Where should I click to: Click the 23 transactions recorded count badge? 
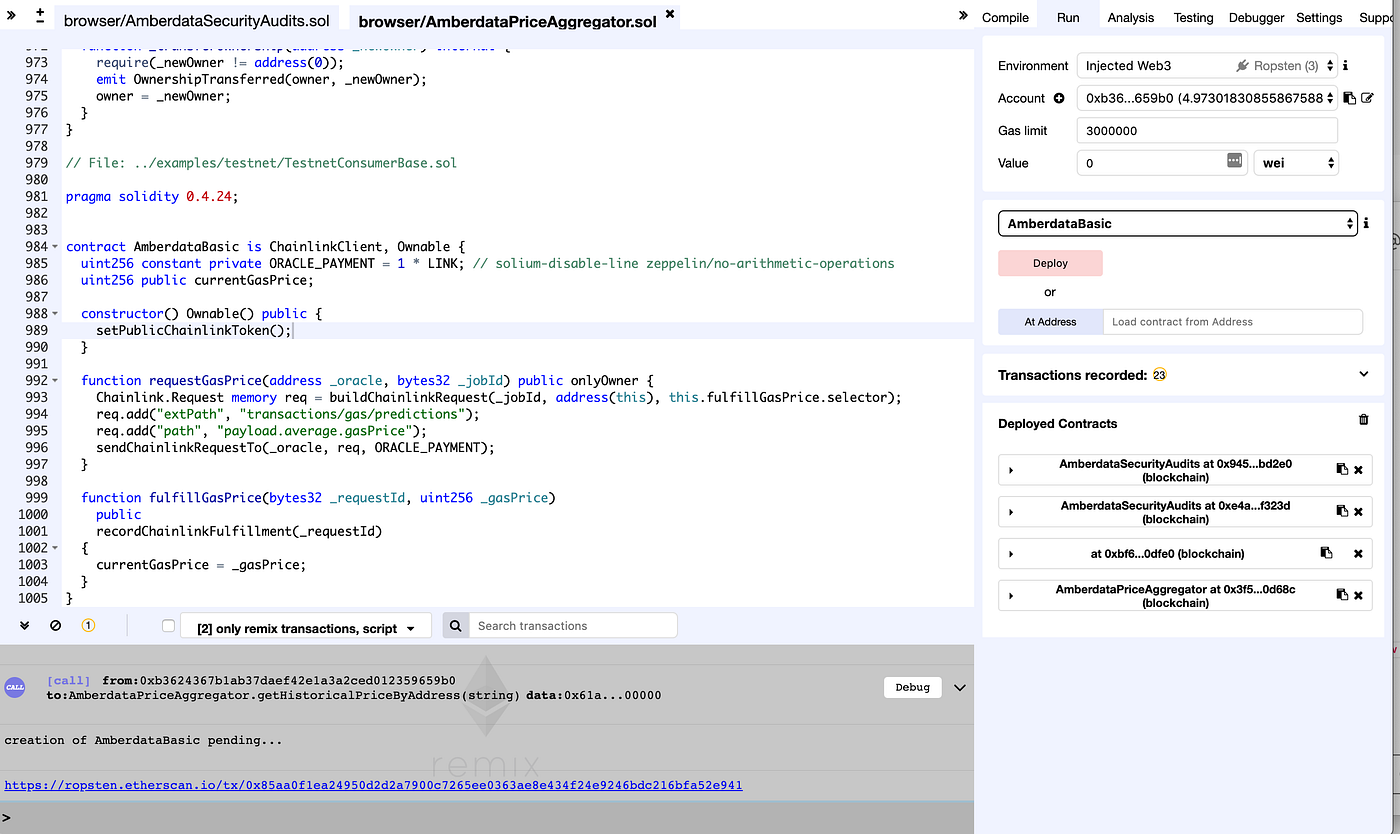click(x=1159, y=375)
